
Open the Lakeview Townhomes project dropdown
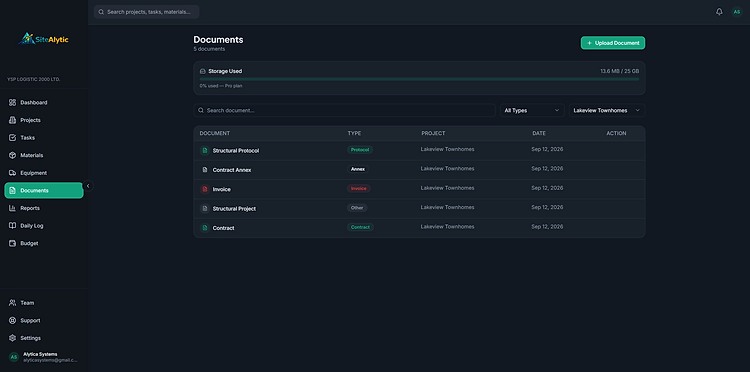click(607, 110)
